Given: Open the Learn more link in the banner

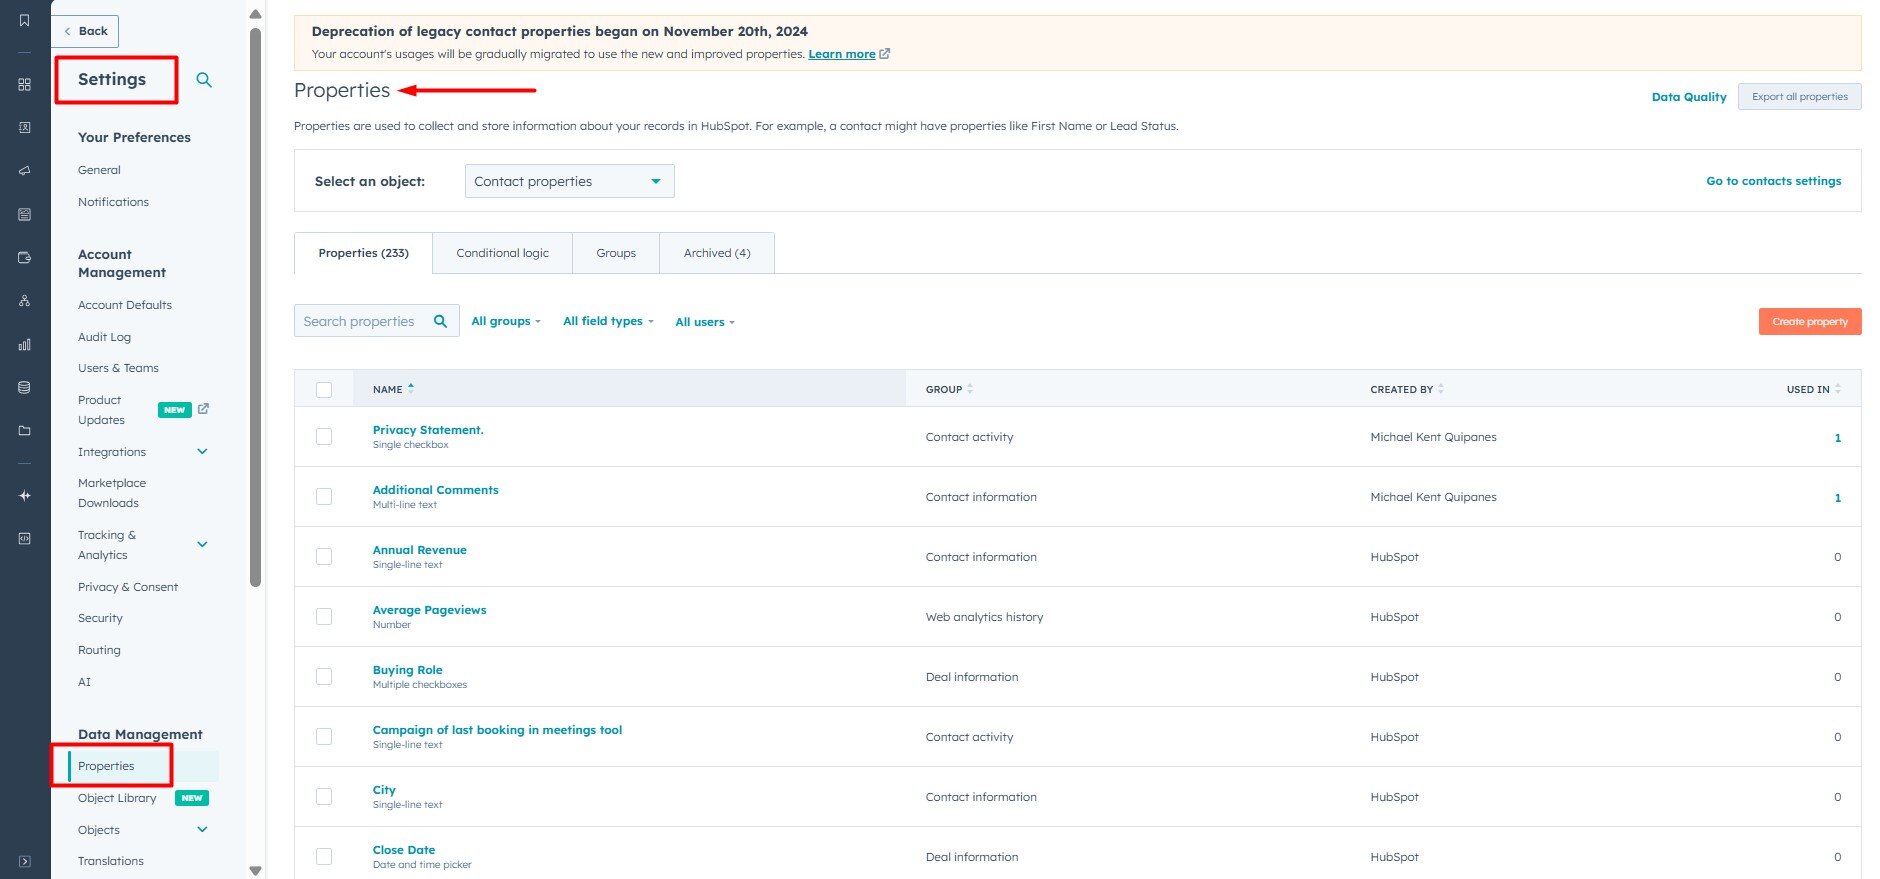Looking at the screenshot, I should 841,54.
